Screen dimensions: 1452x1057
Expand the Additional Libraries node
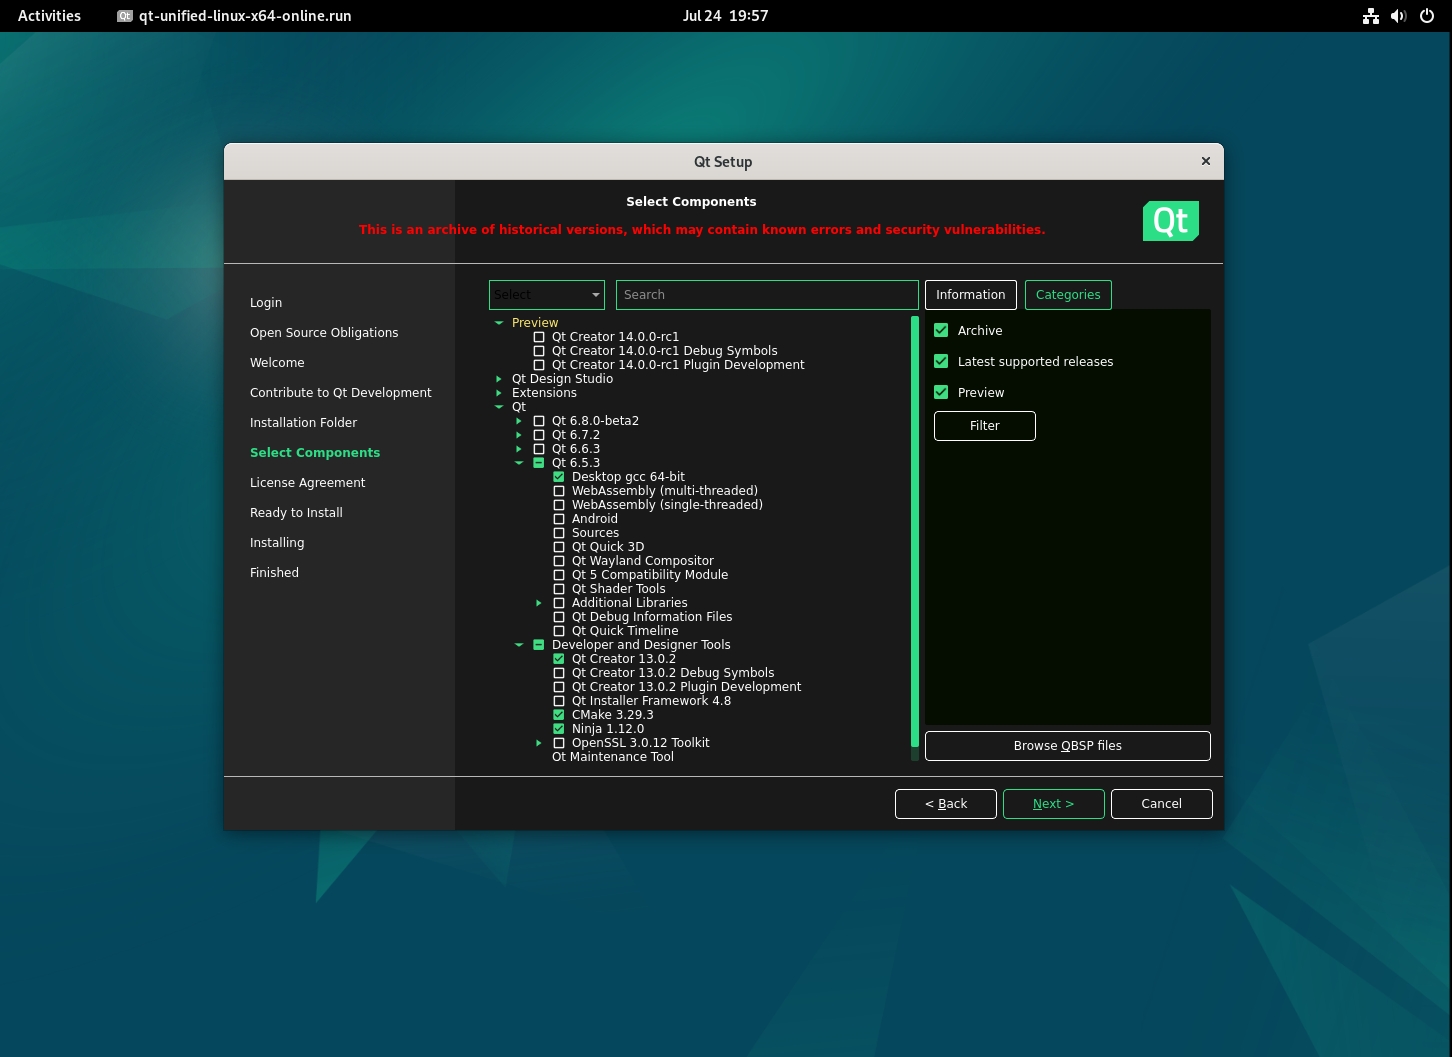pos(539,603)
